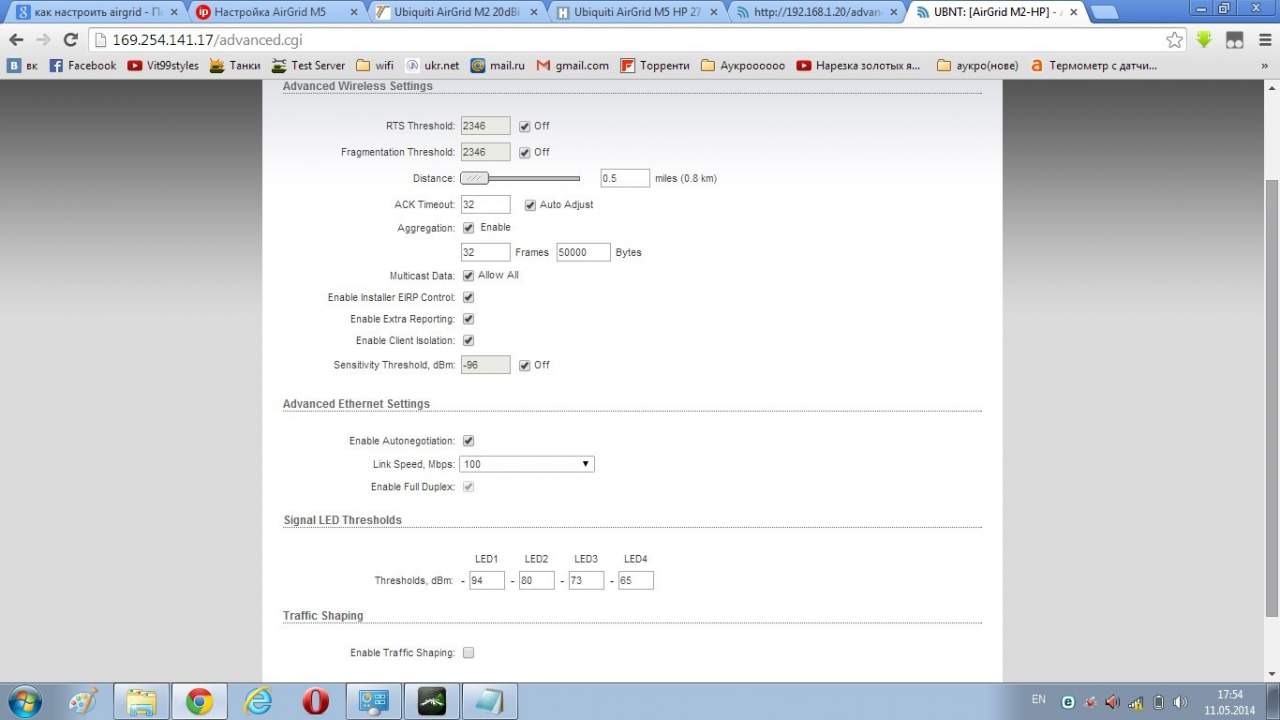Open the Facebook bookmark

point(82,65)
